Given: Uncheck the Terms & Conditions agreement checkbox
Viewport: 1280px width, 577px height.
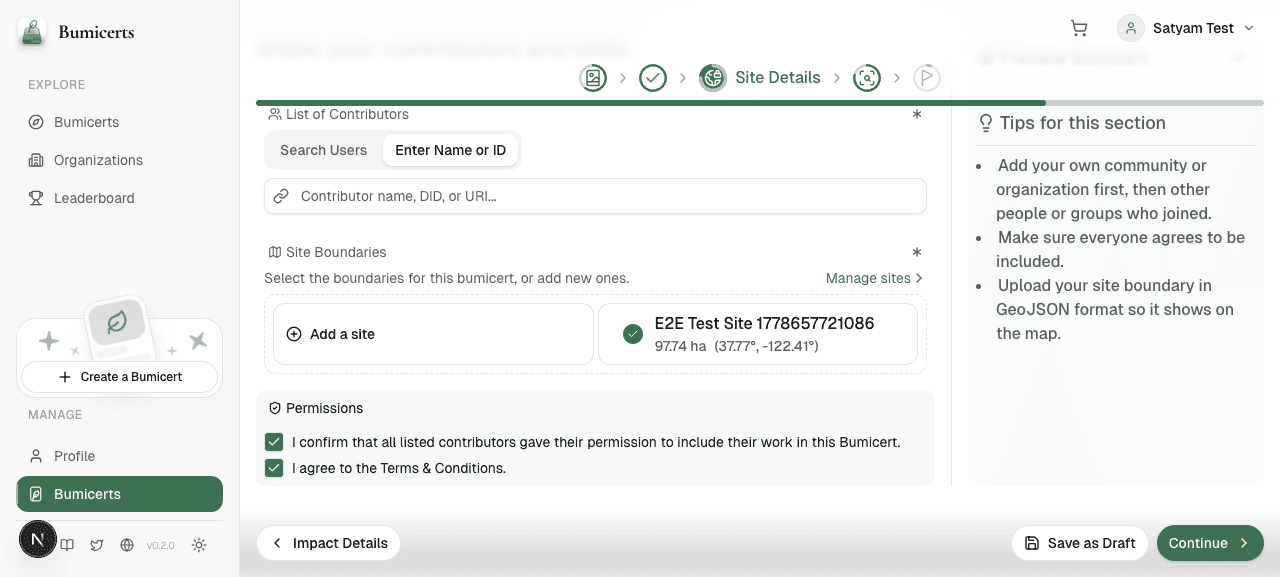Looking at the screenshot, I should [274, 468].
